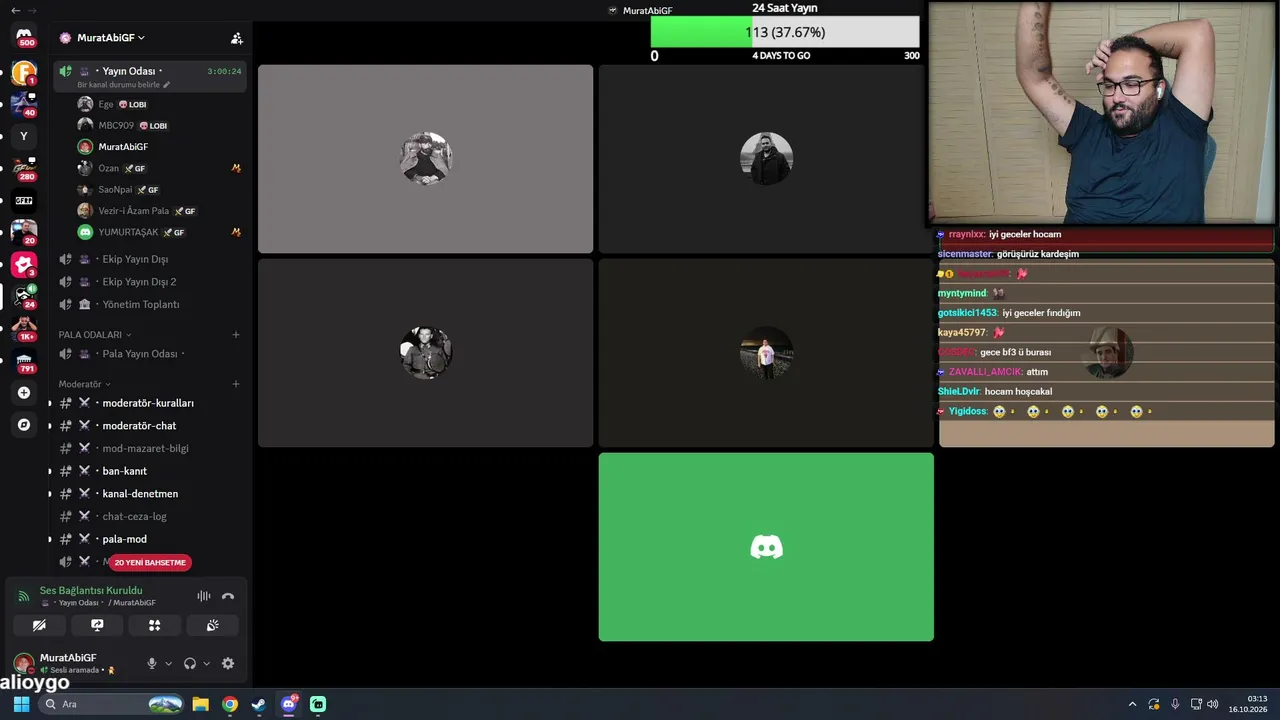Open Google Chrome from the taskbar
Screen dimensions: 1280x720
tap(230, 704)
